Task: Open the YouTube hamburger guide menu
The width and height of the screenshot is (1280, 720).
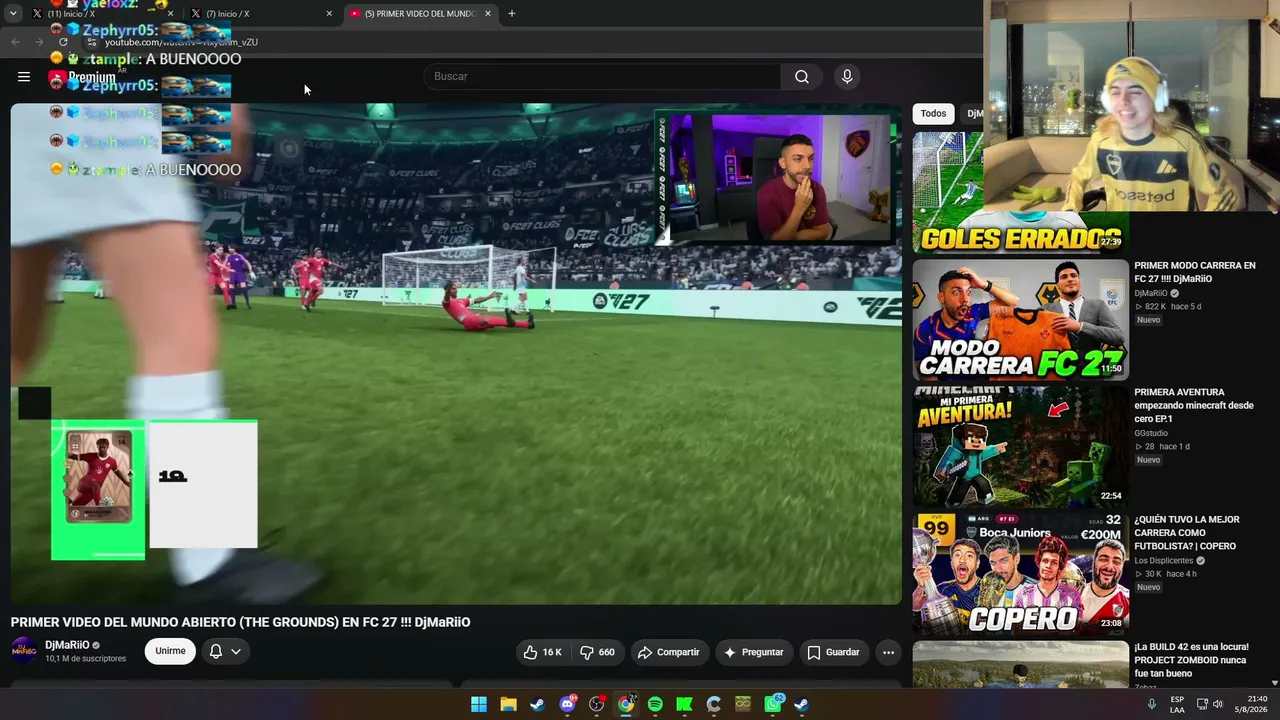Action: point(24,76)
